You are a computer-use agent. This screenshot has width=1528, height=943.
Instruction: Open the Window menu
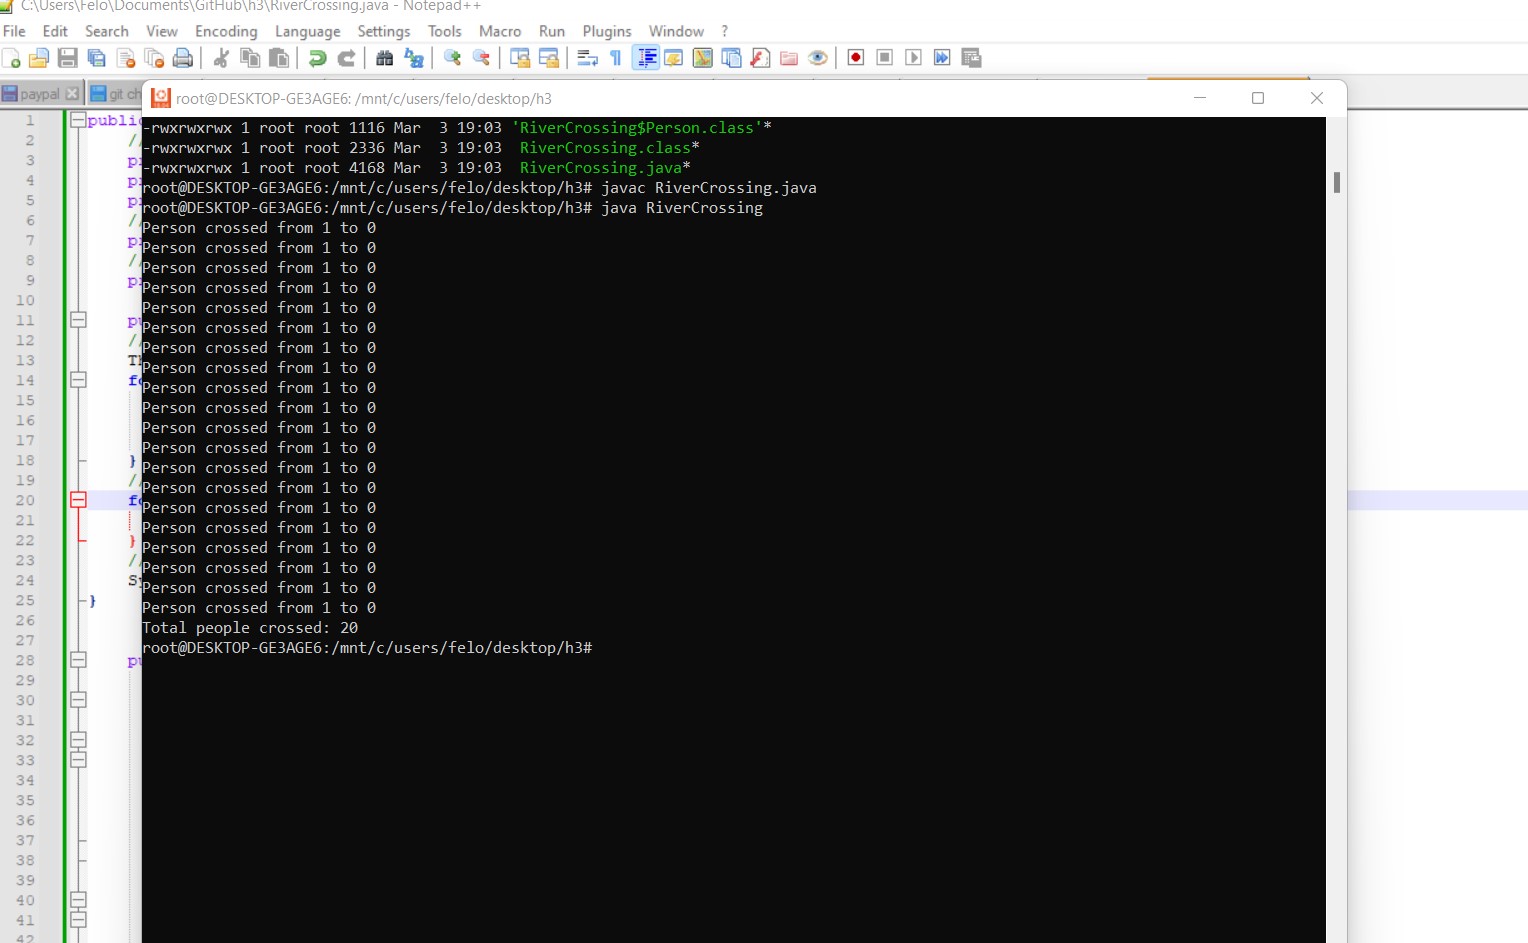click(676, 31)
